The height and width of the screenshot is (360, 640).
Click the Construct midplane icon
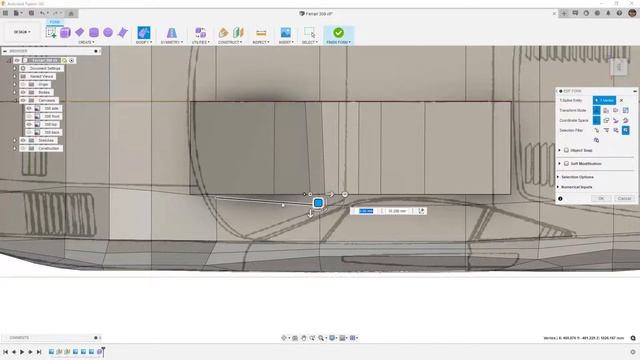click(238, 33)
